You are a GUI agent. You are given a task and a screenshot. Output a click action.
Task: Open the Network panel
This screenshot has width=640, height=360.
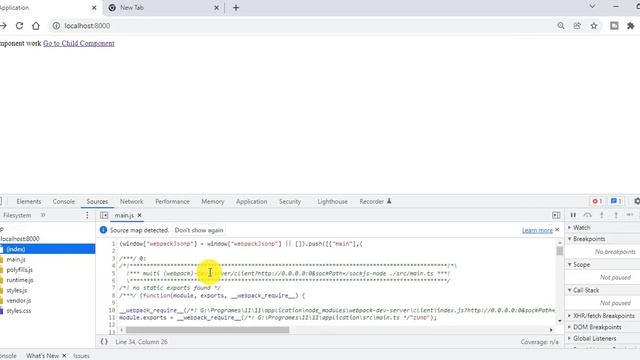coord(131,202)
